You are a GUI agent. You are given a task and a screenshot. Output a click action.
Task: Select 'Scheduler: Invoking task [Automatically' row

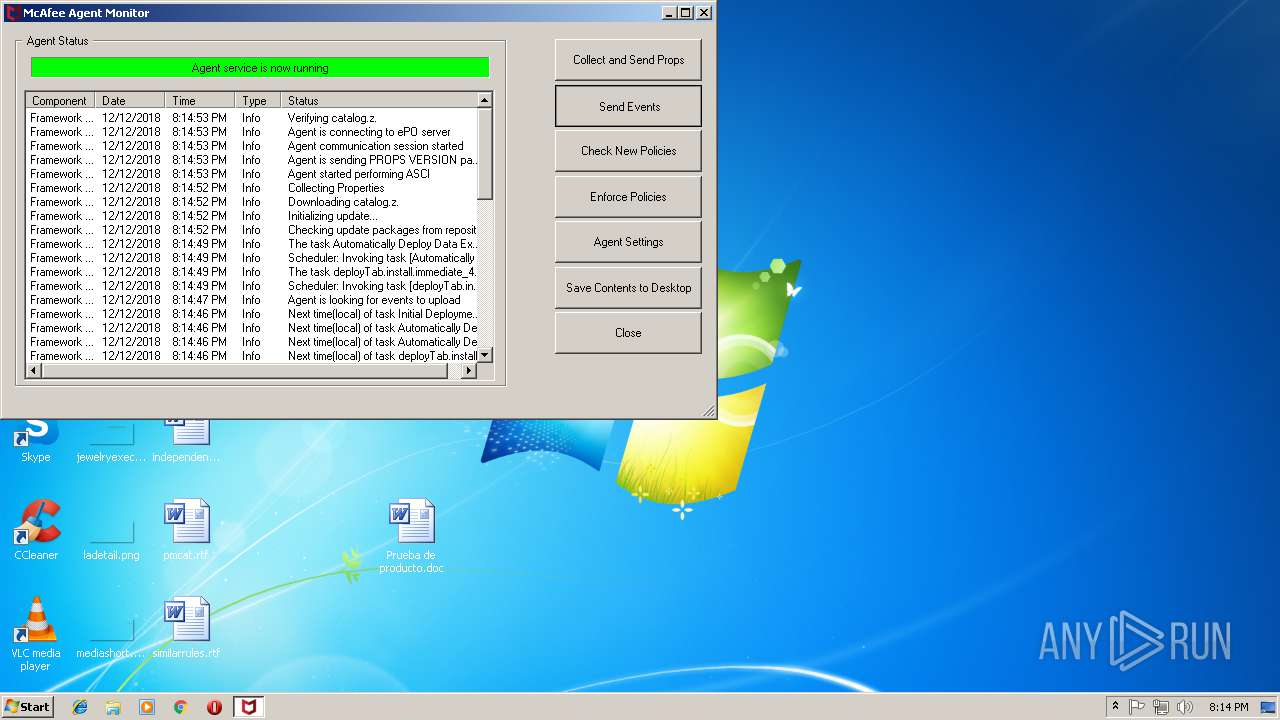(252, 258)
